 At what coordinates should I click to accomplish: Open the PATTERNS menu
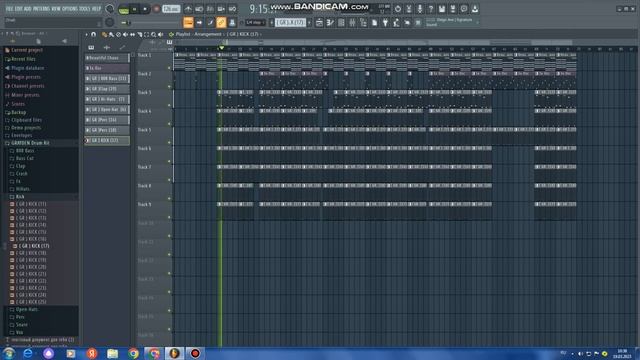[42, 9]
